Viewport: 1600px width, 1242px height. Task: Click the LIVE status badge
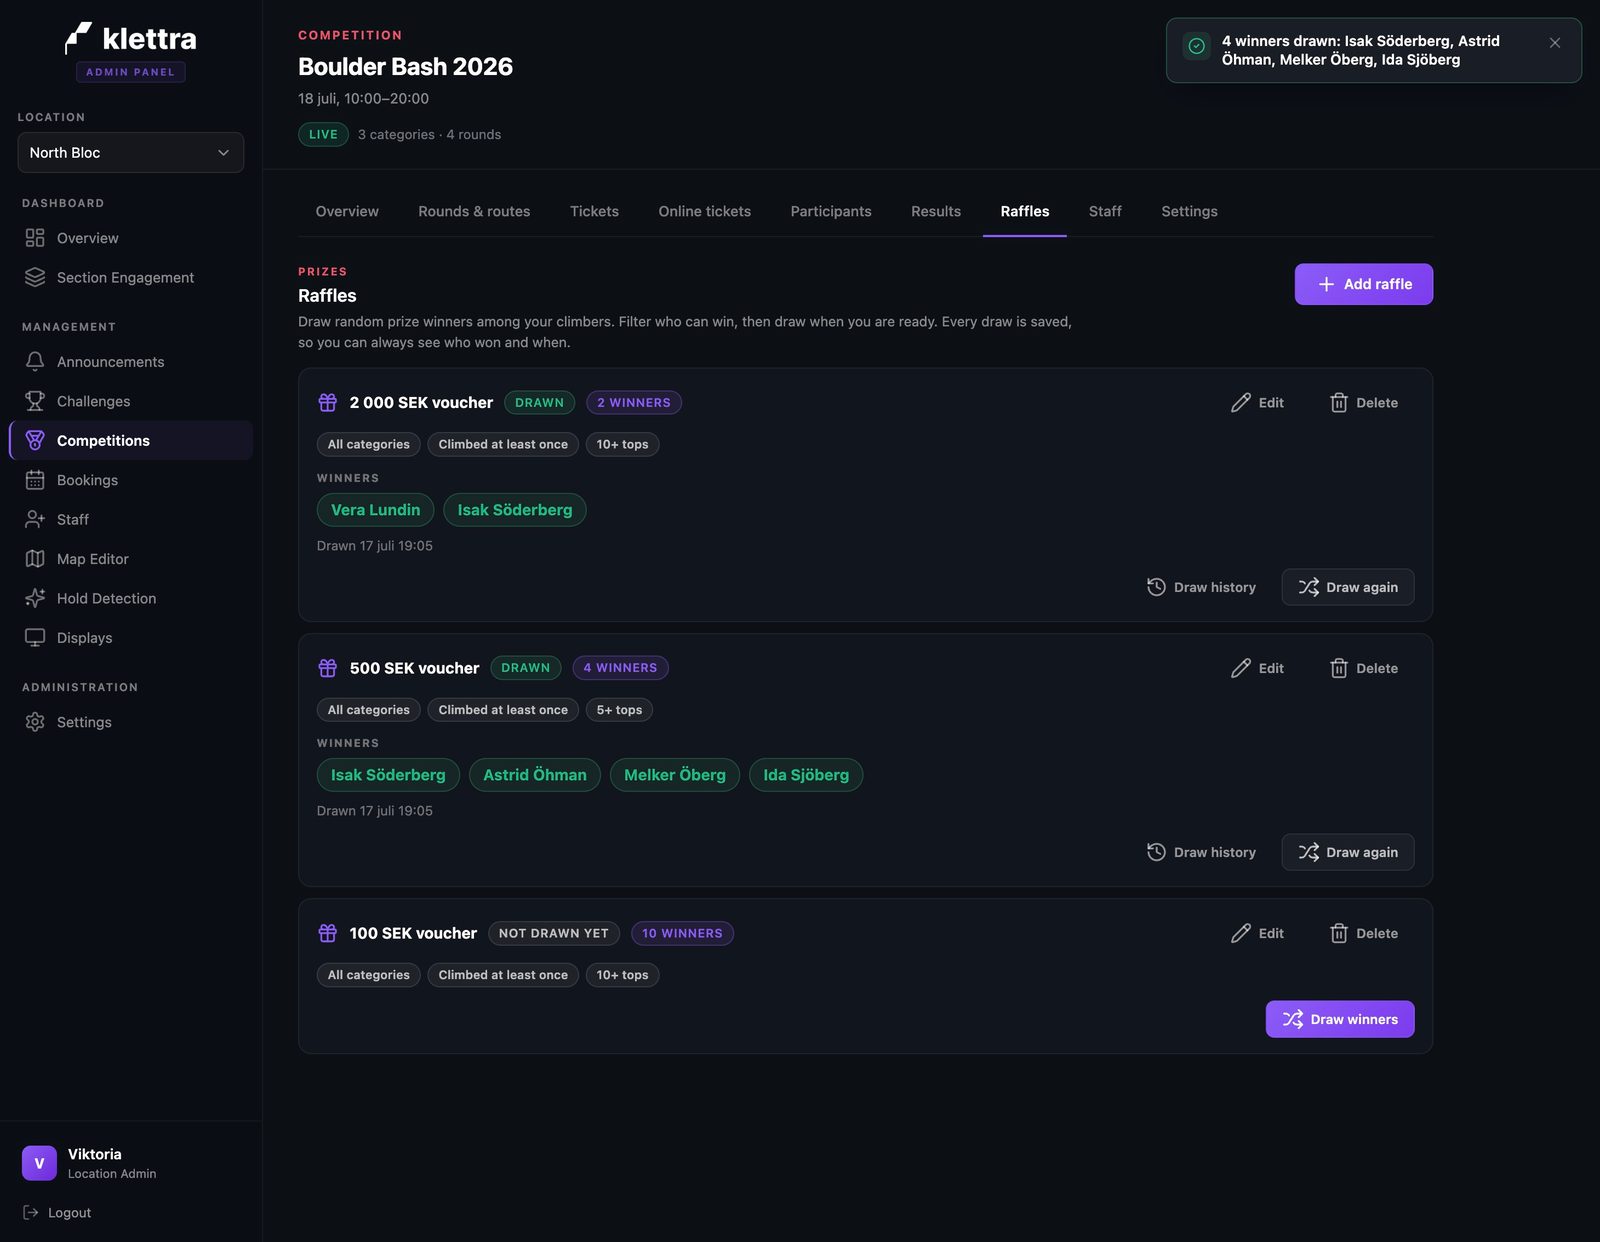(x=323, y=134)
